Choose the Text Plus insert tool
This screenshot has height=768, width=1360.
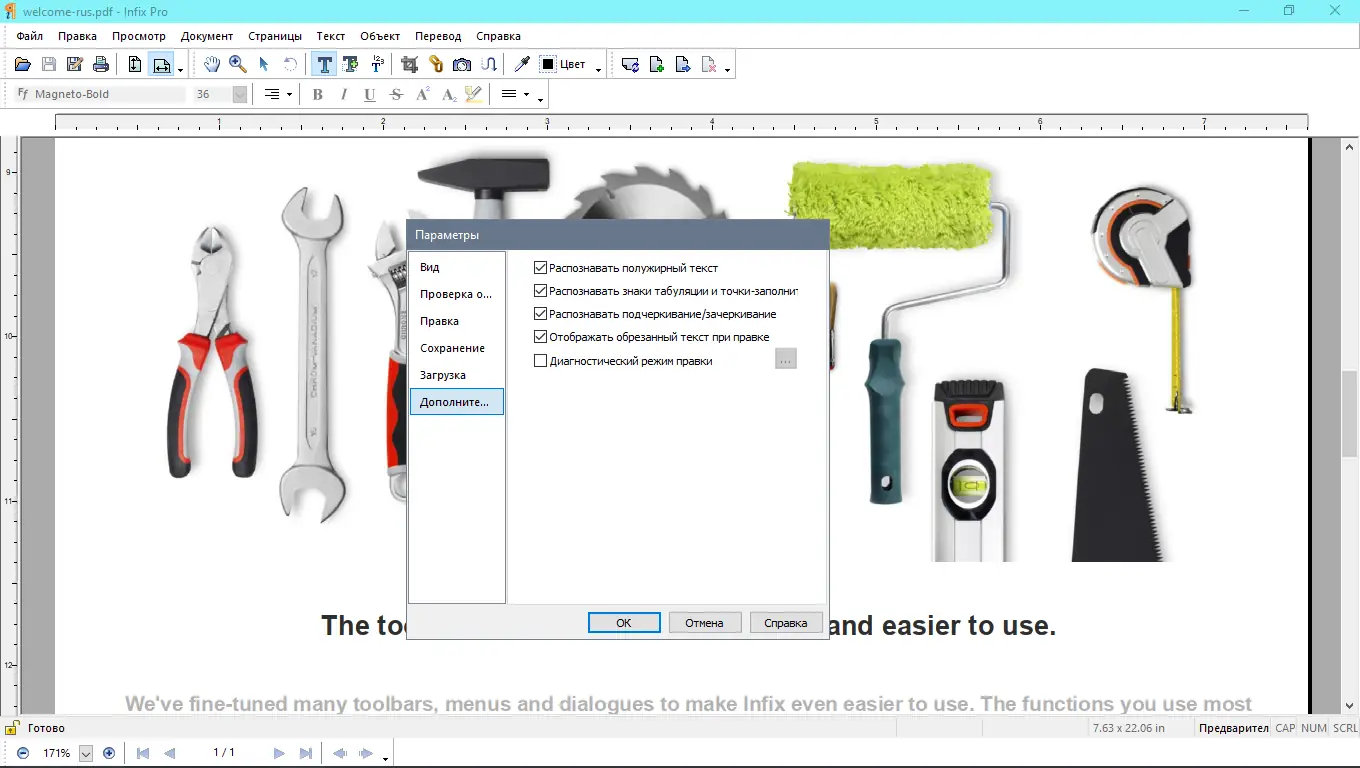tap(351, 65)
